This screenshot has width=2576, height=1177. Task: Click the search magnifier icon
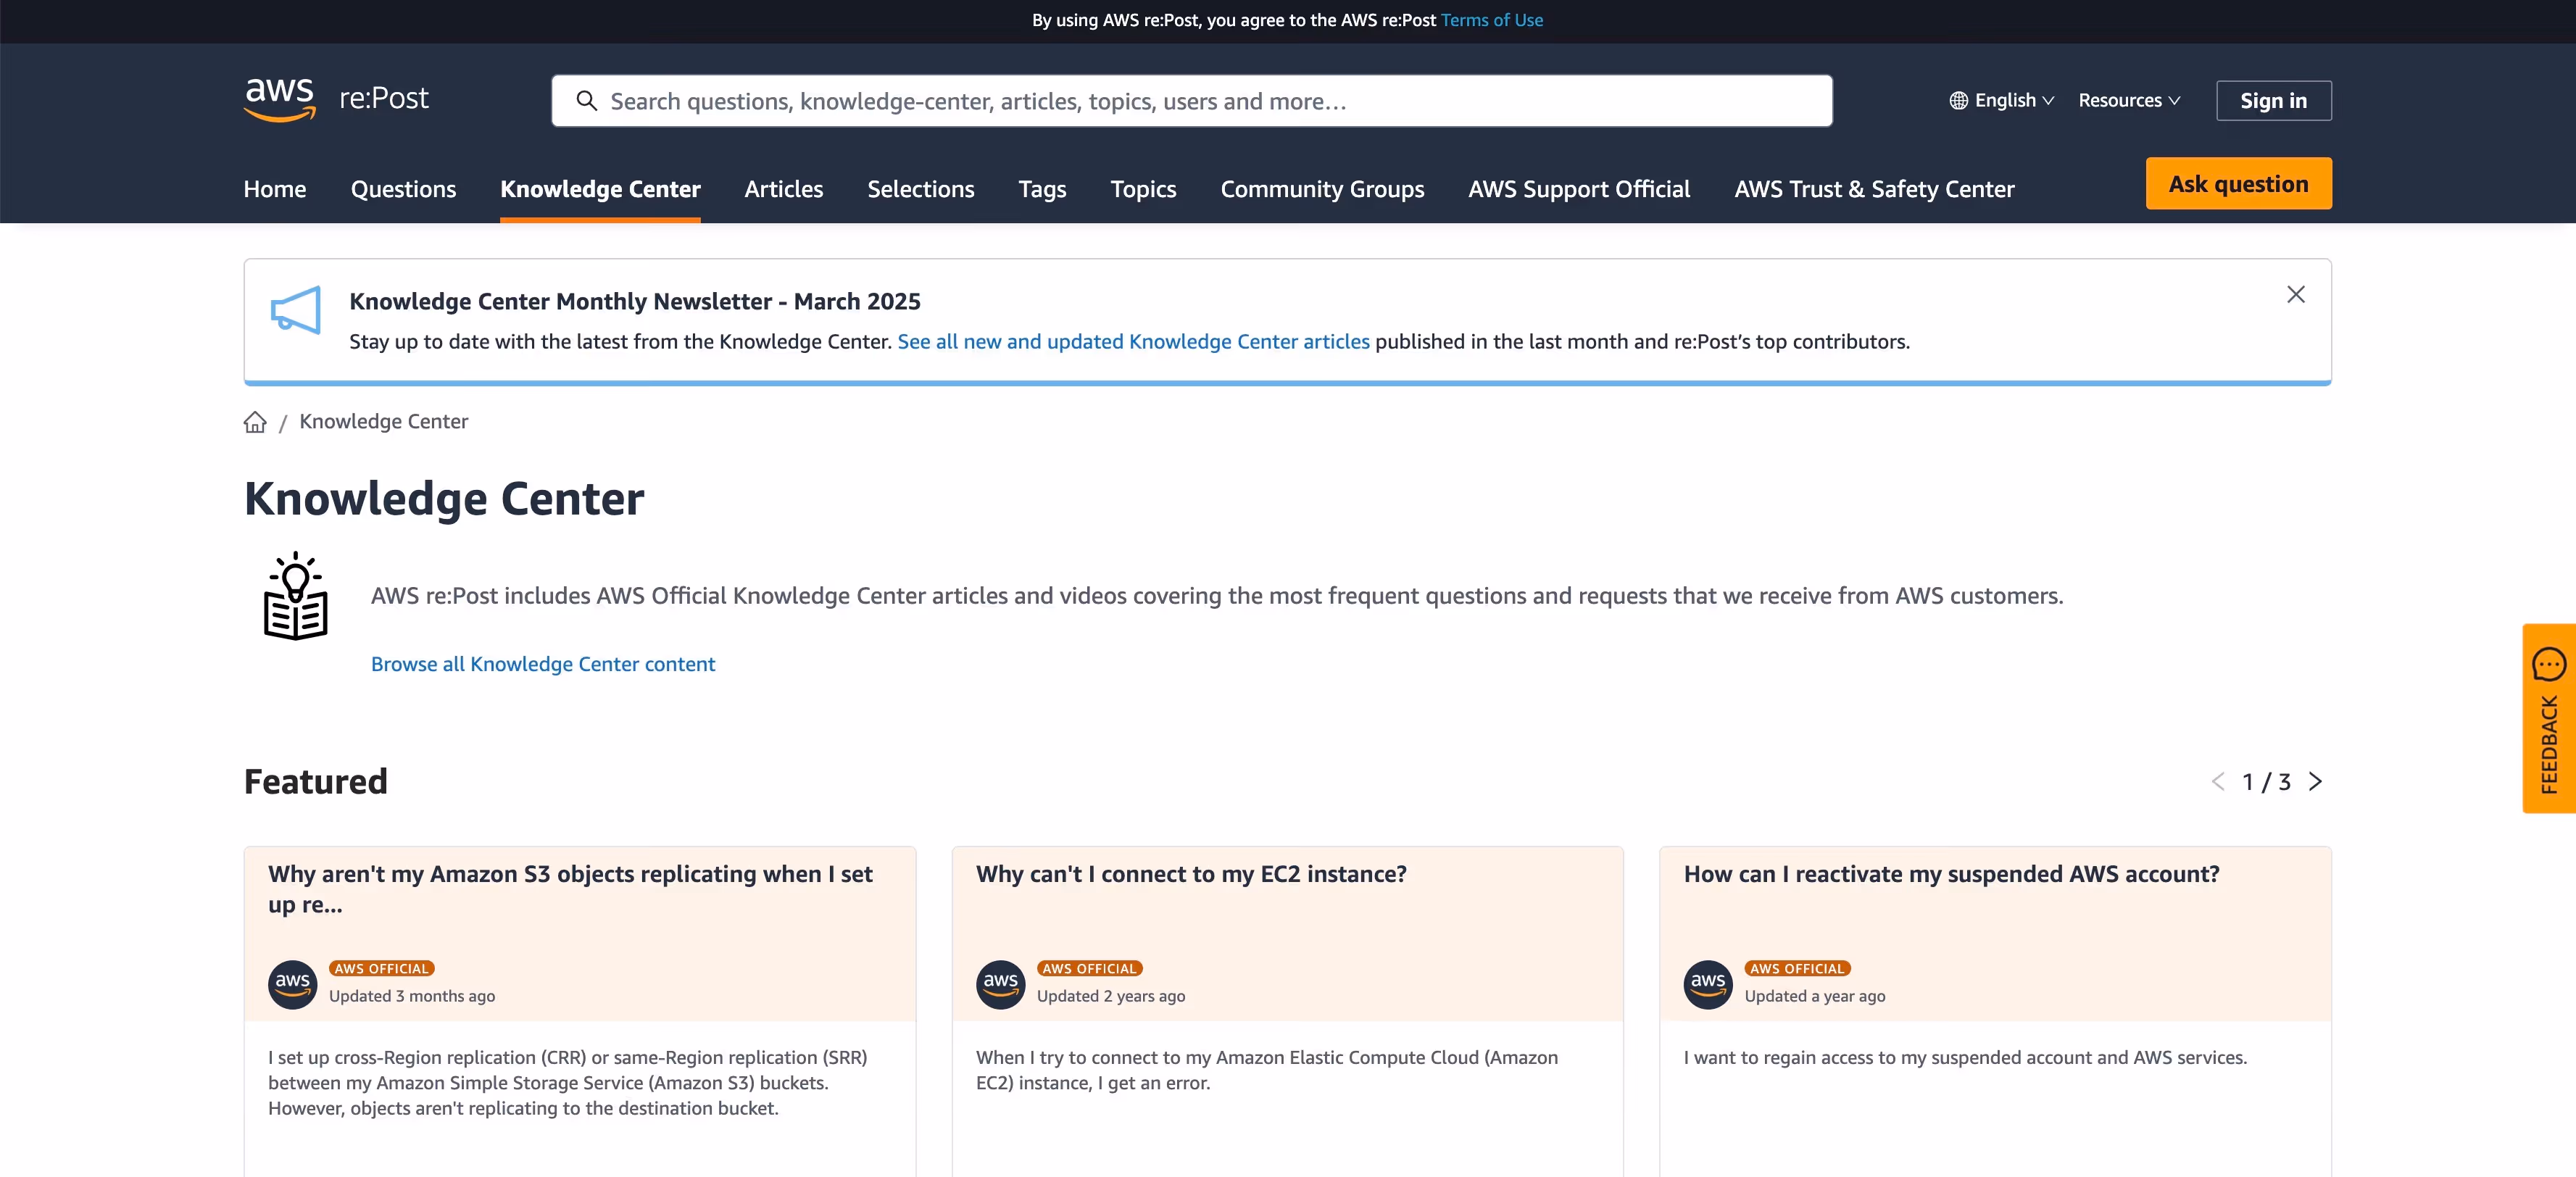point(587,101)
